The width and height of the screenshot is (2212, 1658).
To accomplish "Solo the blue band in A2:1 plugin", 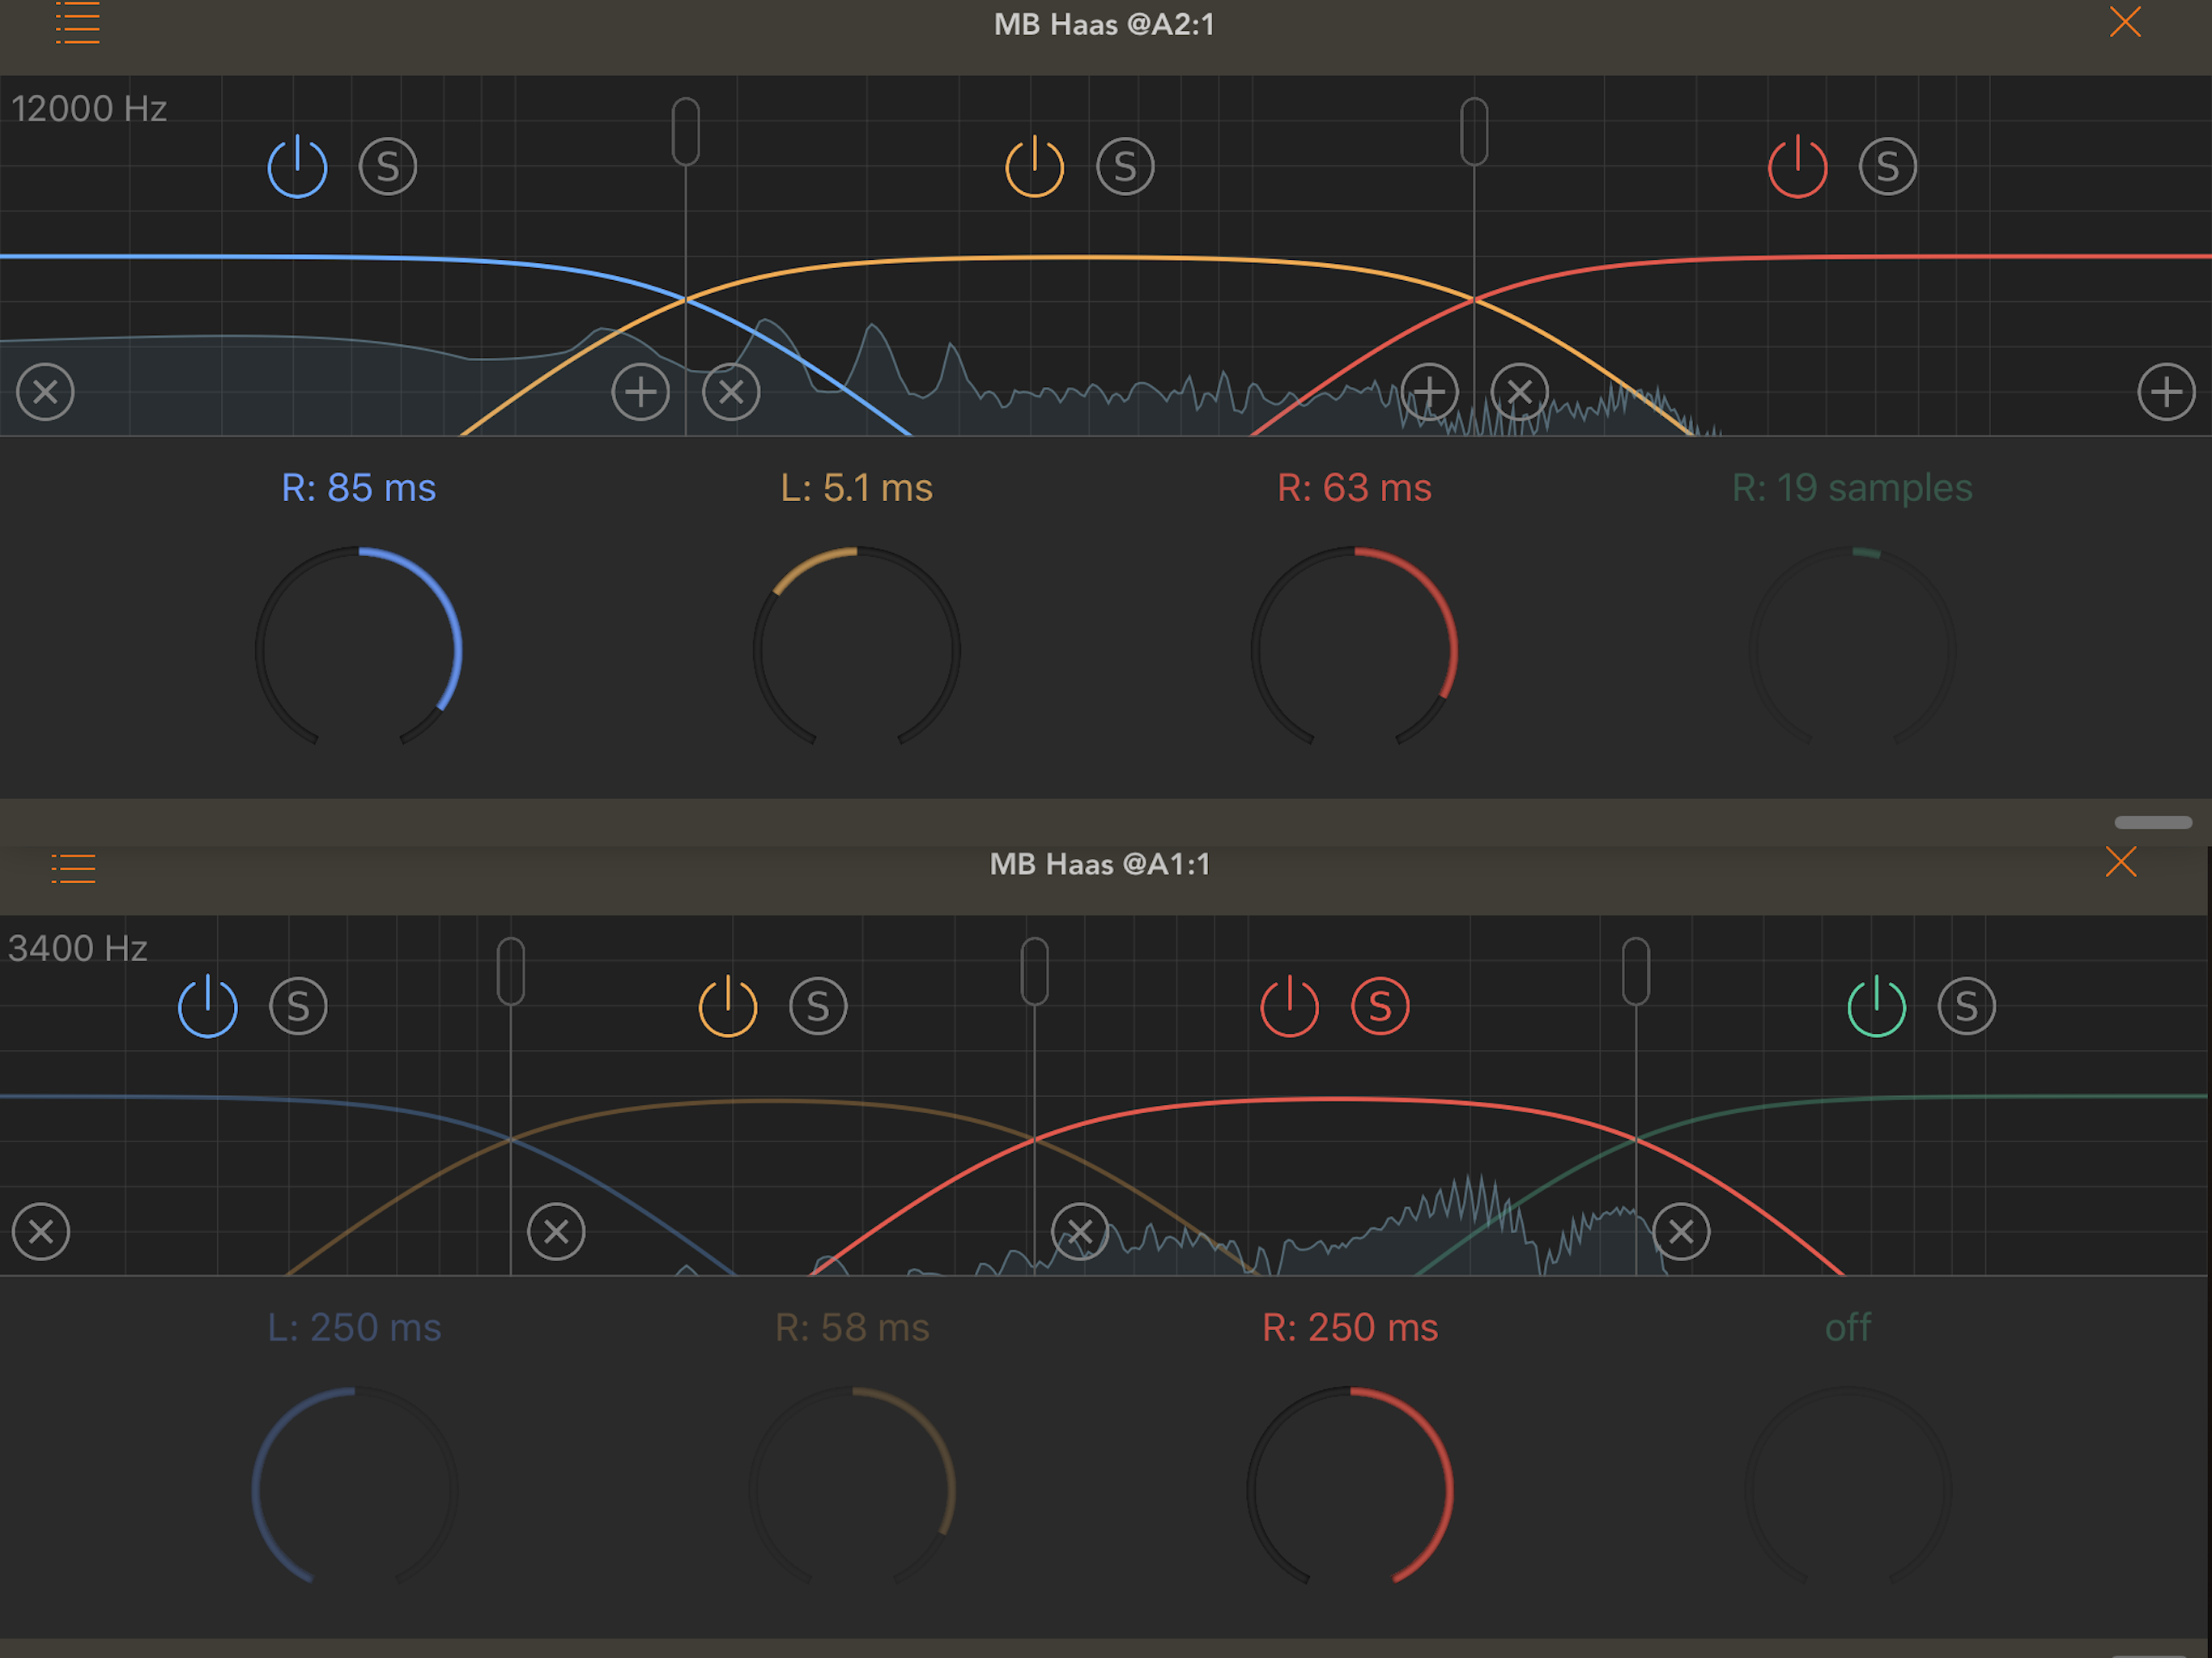I will click(x=387, y=167).
